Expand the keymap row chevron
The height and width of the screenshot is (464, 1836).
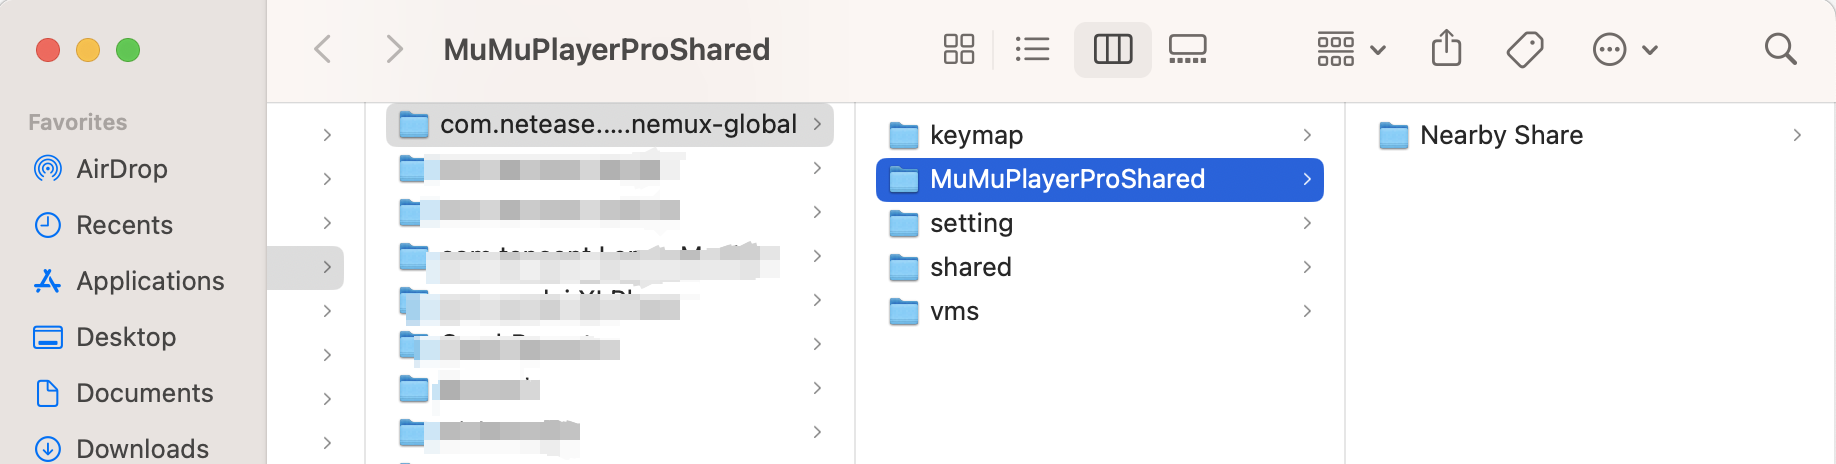point(1307,135)
